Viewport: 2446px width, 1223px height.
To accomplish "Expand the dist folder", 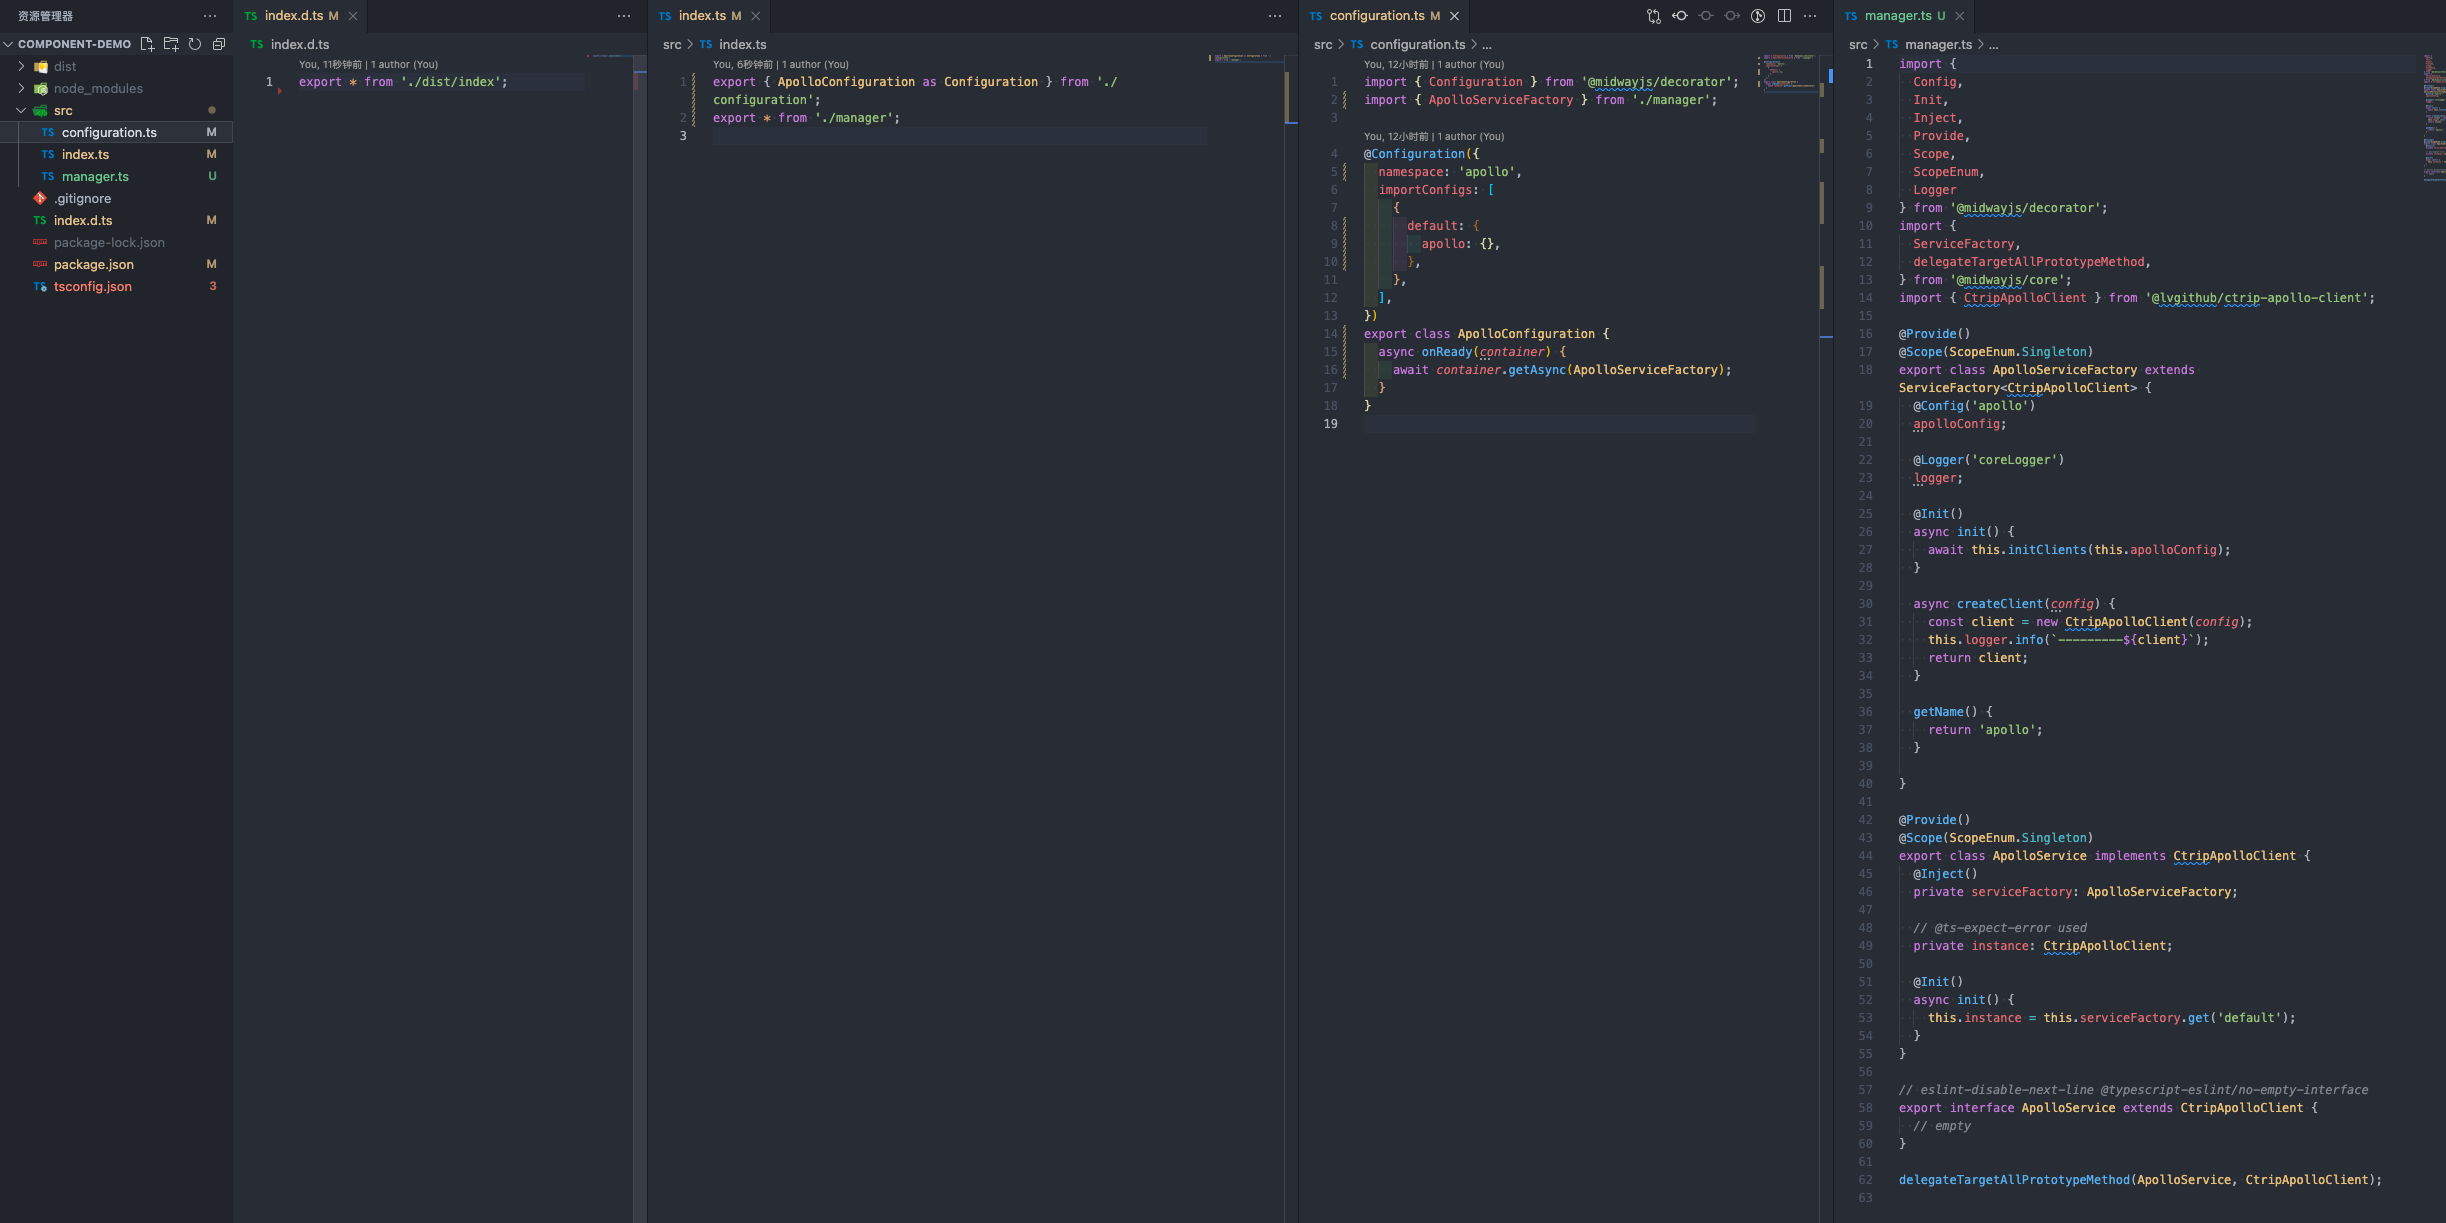I will [x=21, y=66].
